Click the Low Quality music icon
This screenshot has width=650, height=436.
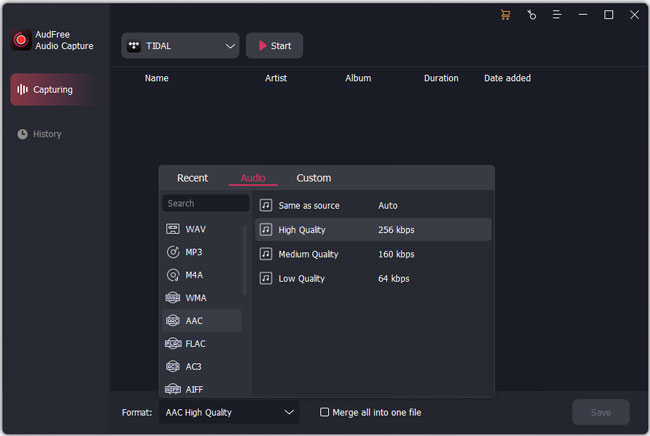point(266,278)
